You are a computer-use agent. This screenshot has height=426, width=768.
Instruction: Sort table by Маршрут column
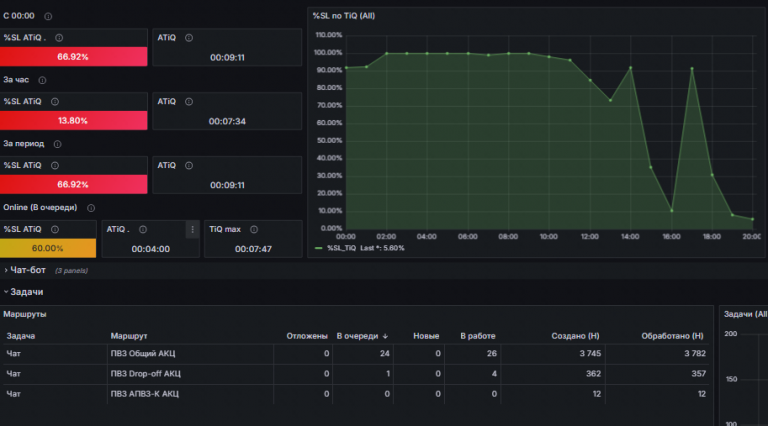[129, 336]
